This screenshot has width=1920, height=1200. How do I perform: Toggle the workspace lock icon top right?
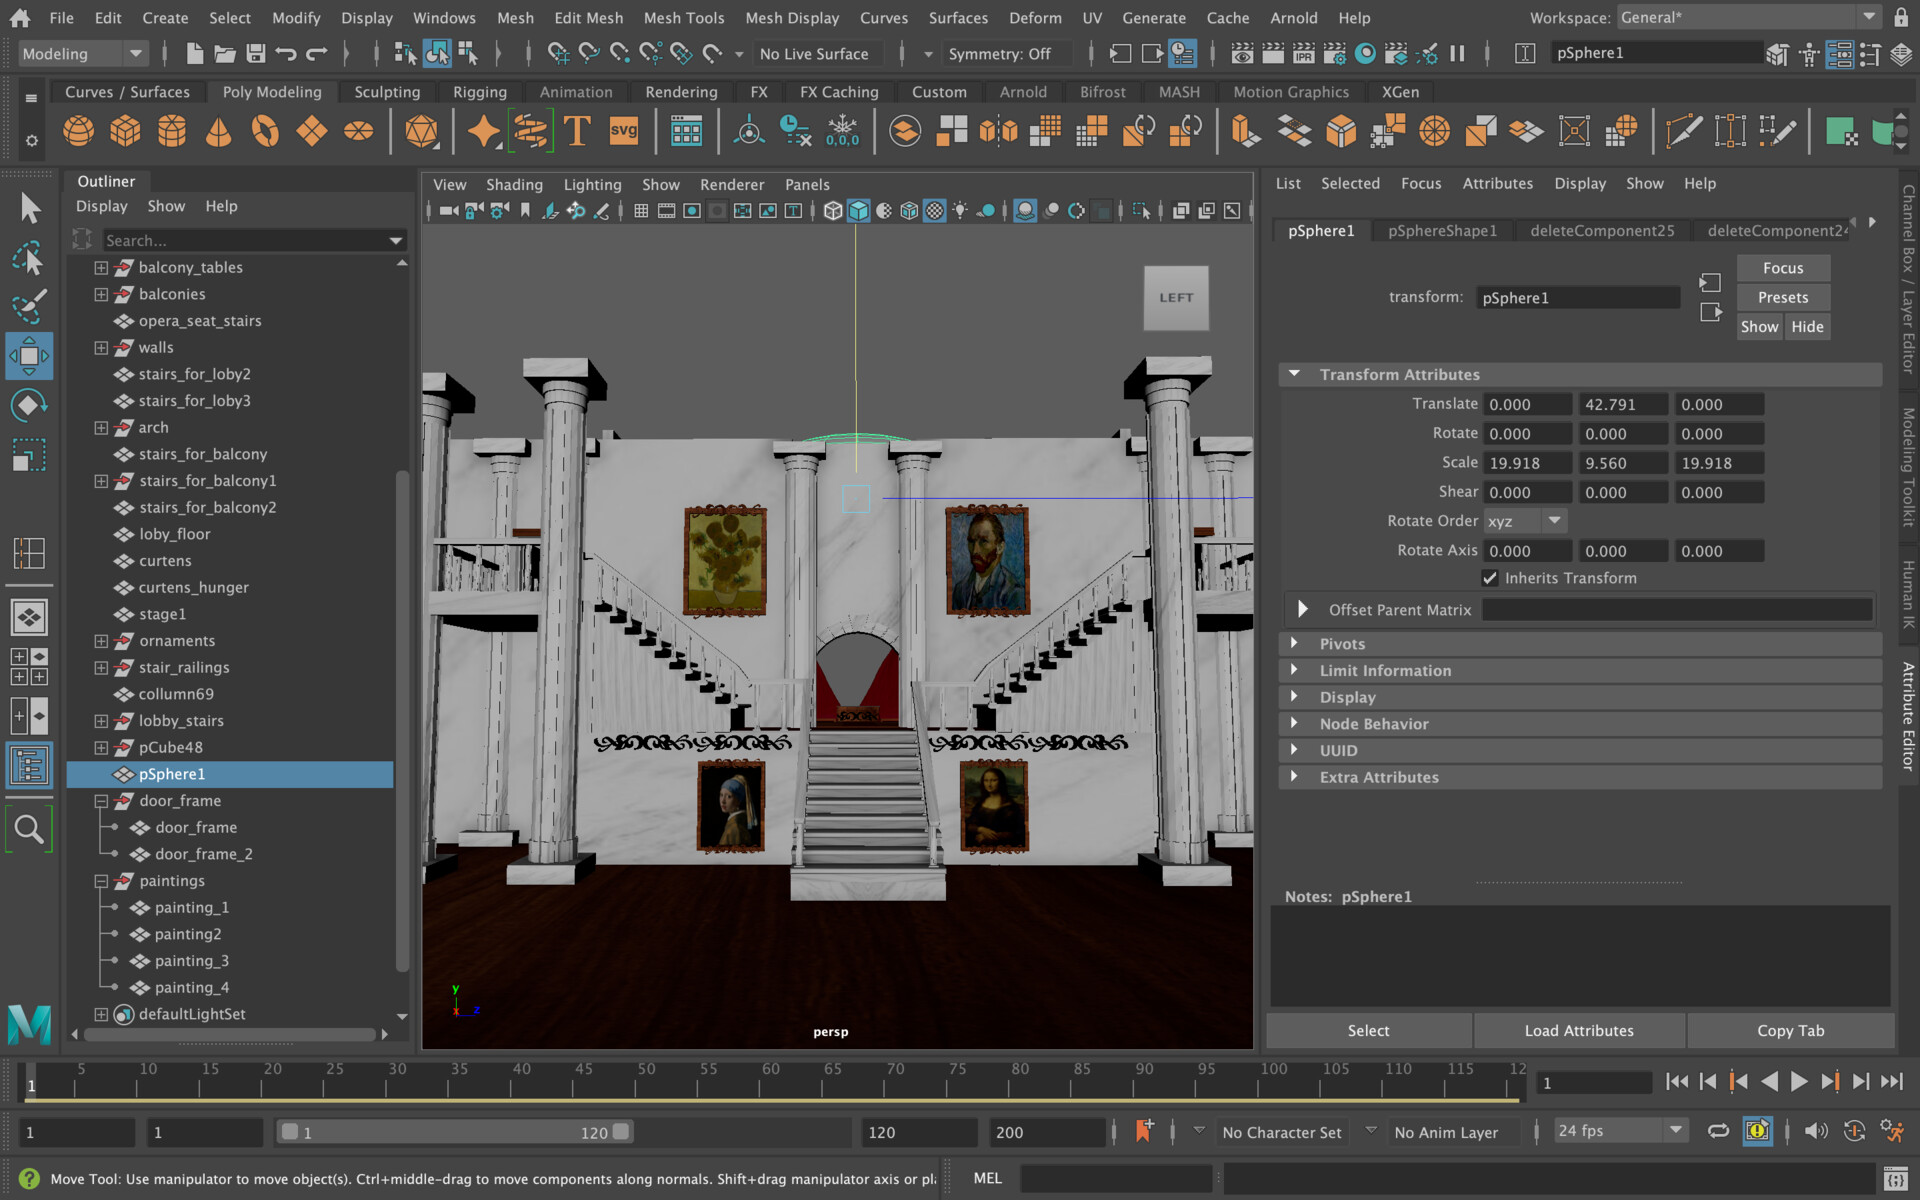1902,17
